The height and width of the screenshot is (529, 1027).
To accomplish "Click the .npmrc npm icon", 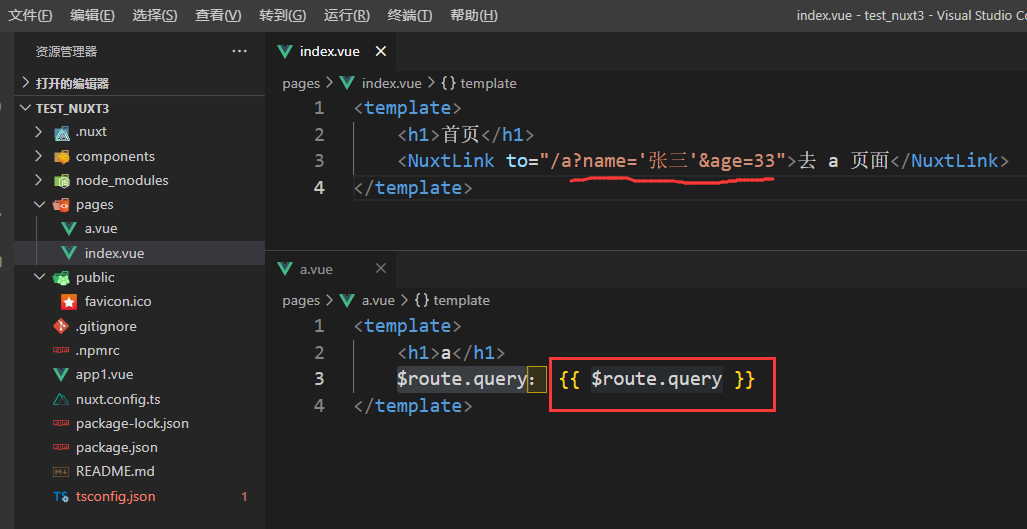I will [61, 351].
